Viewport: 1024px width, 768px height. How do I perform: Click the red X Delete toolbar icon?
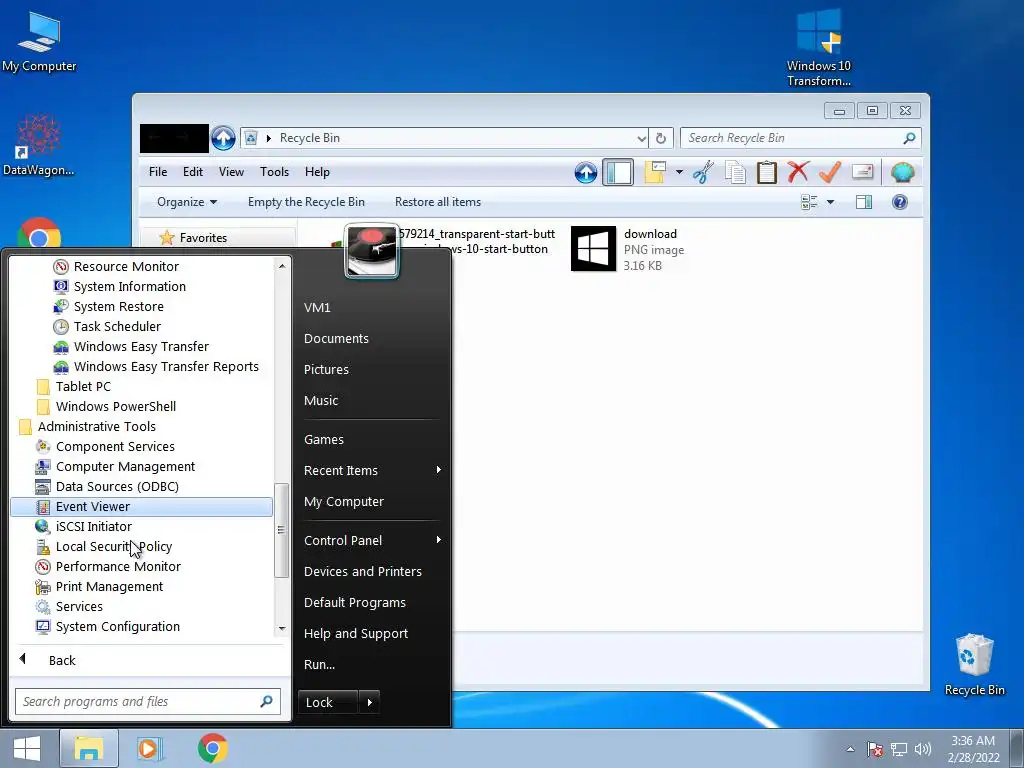798,172
